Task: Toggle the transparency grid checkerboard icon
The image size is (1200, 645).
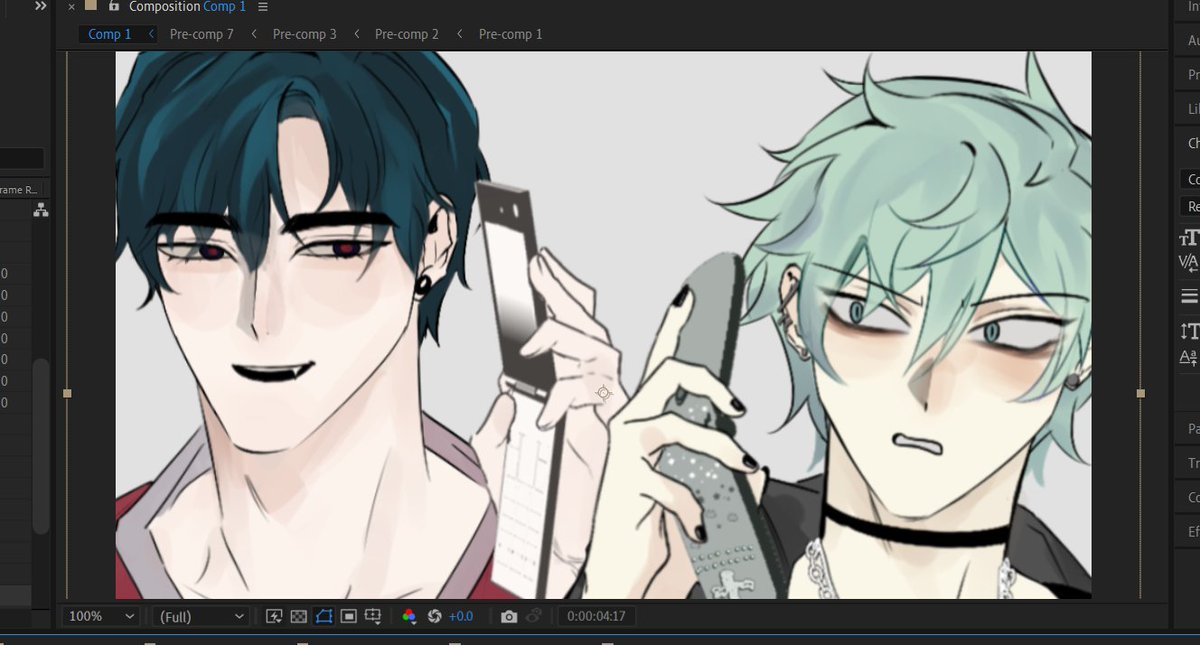Action: (298, 617)
